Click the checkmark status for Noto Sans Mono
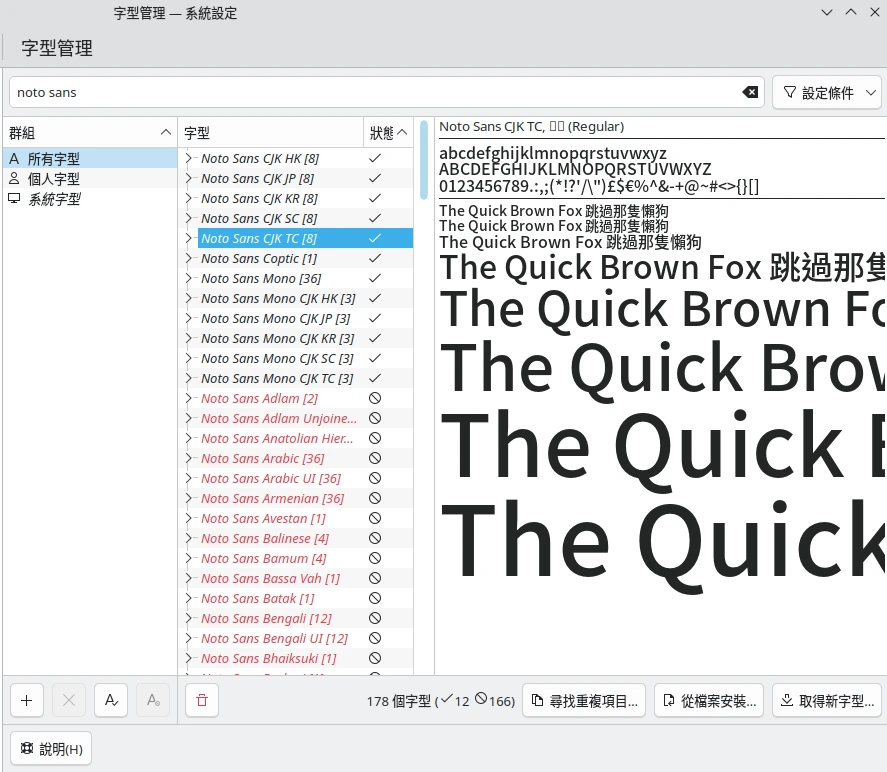The width and height of the screenshot is (887, 772). tap(375, 278)
